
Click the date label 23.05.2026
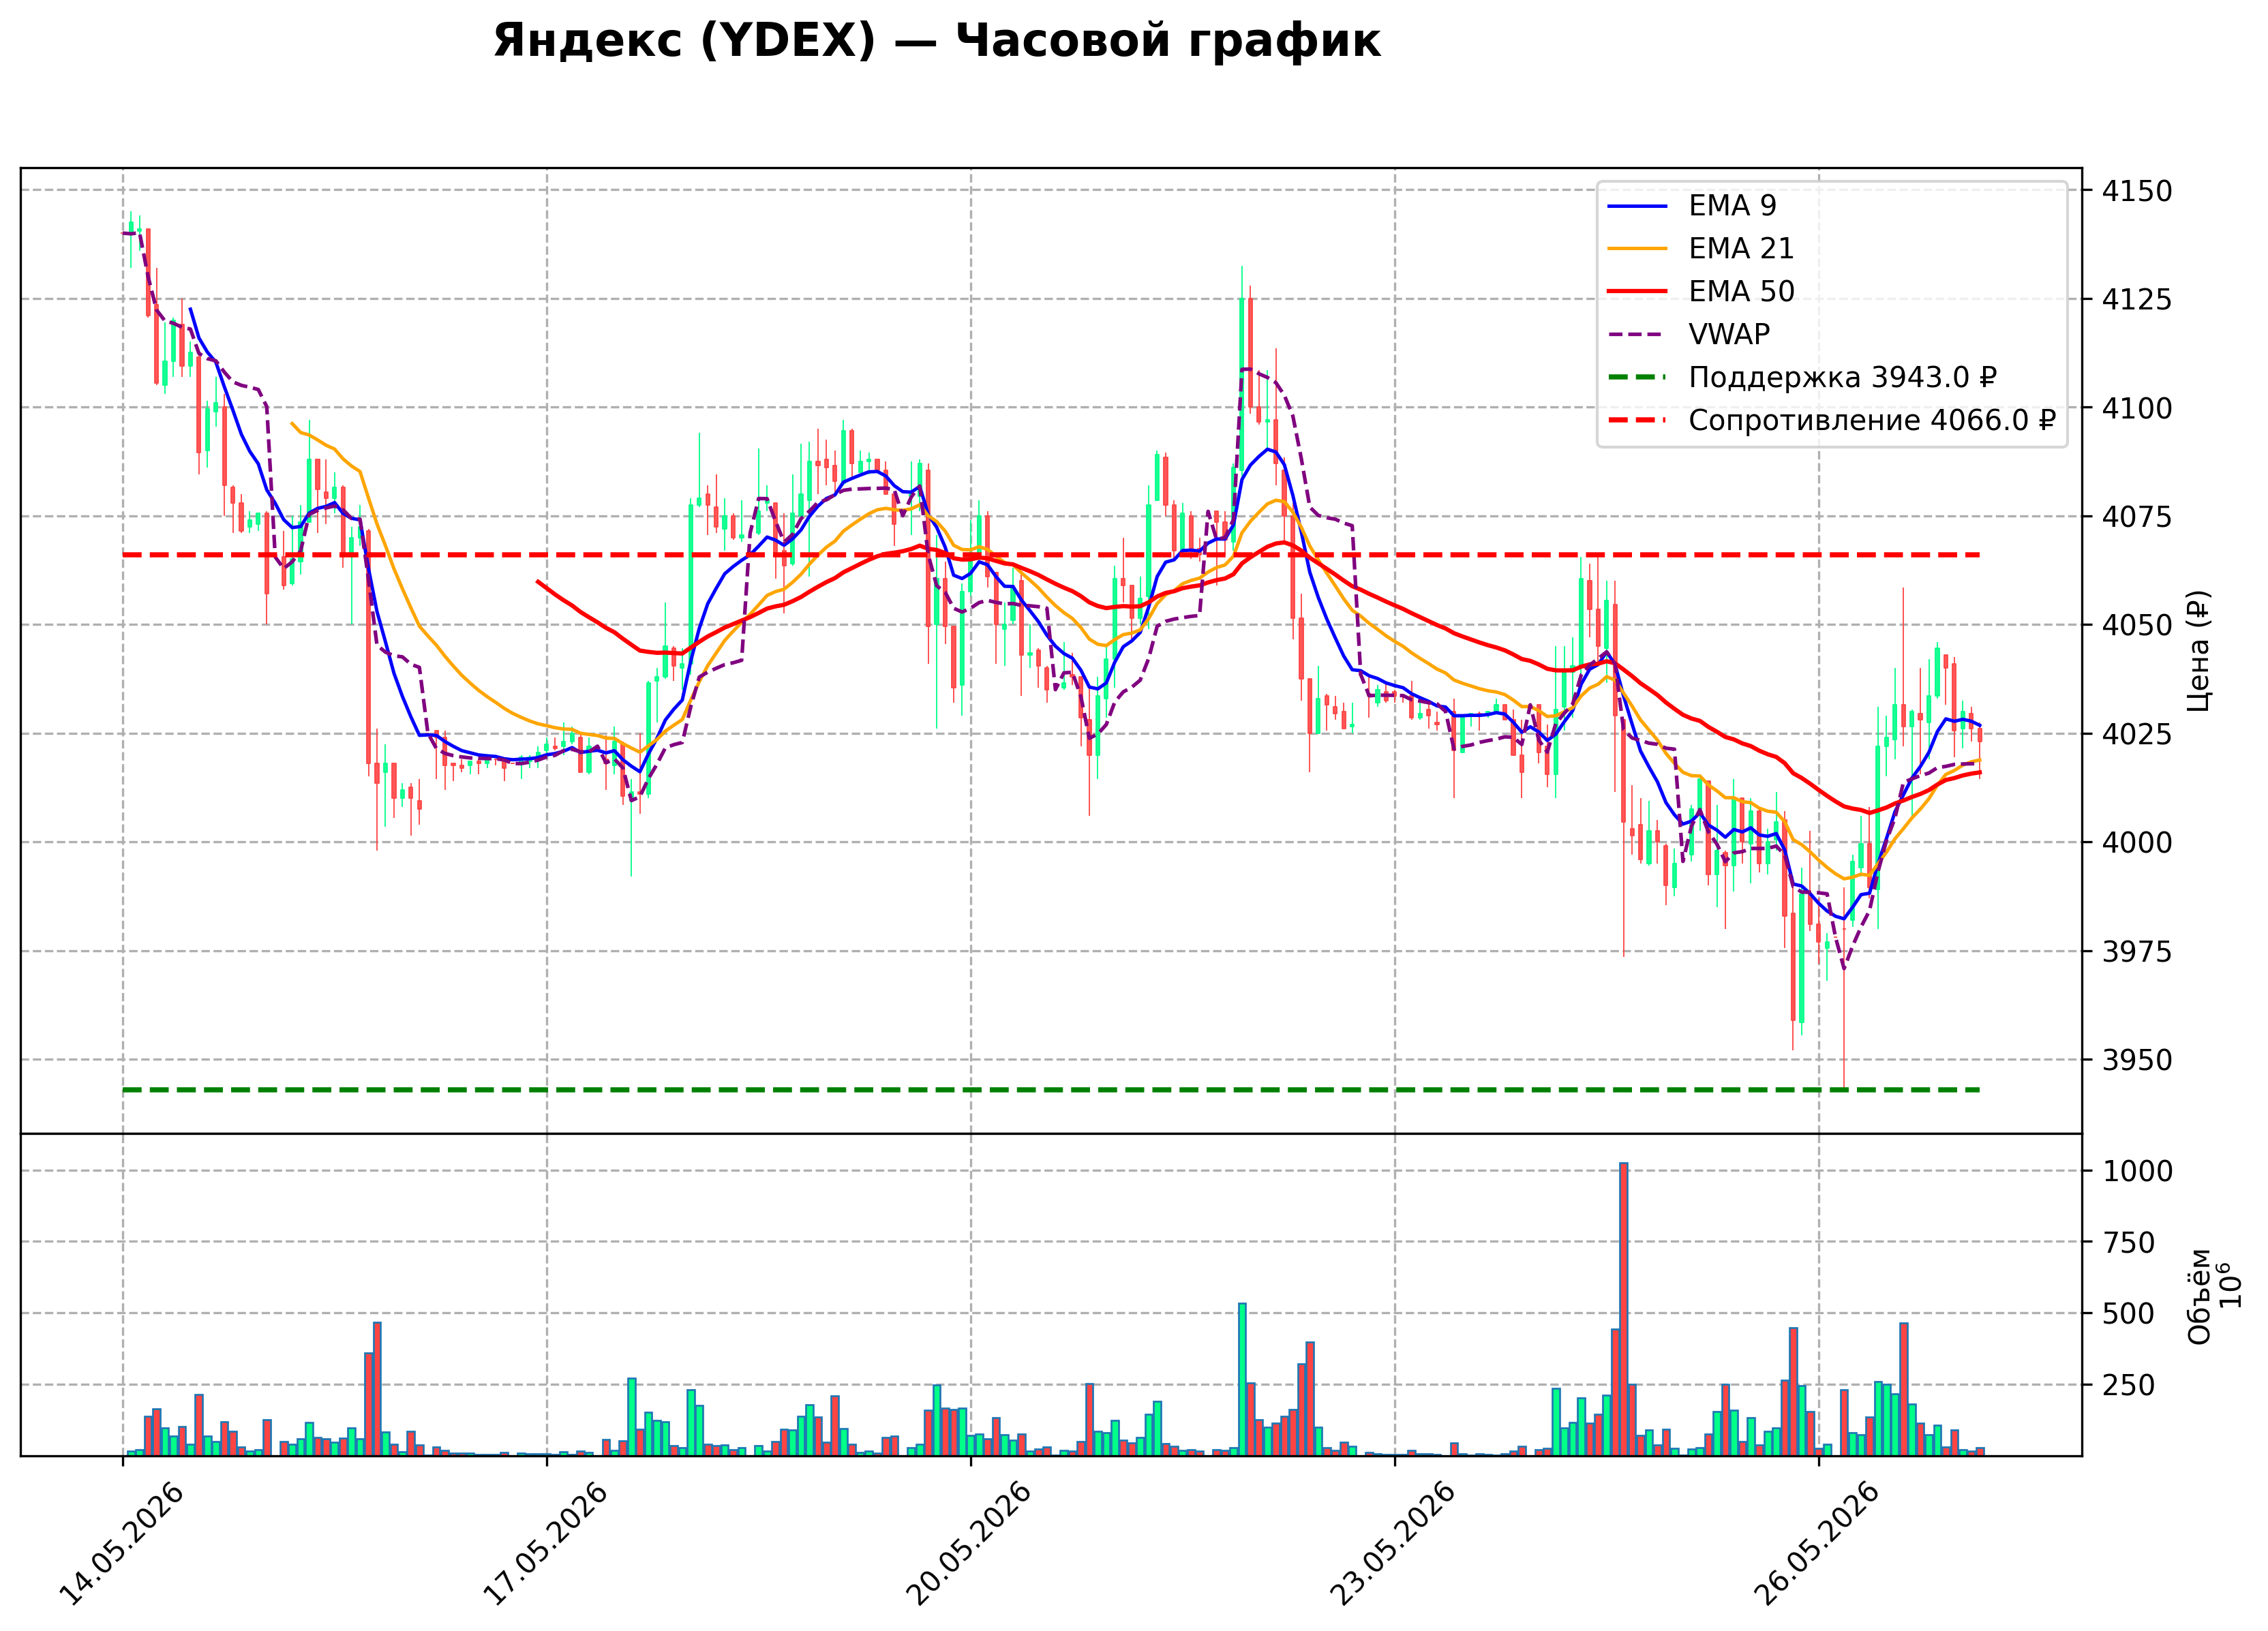click(x=1393, y=1543)
